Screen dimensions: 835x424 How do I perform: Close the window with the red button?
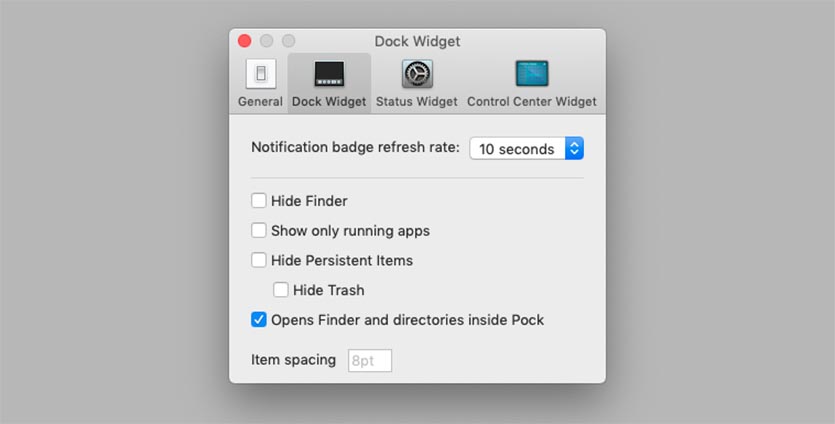click(x=244, y=41)
